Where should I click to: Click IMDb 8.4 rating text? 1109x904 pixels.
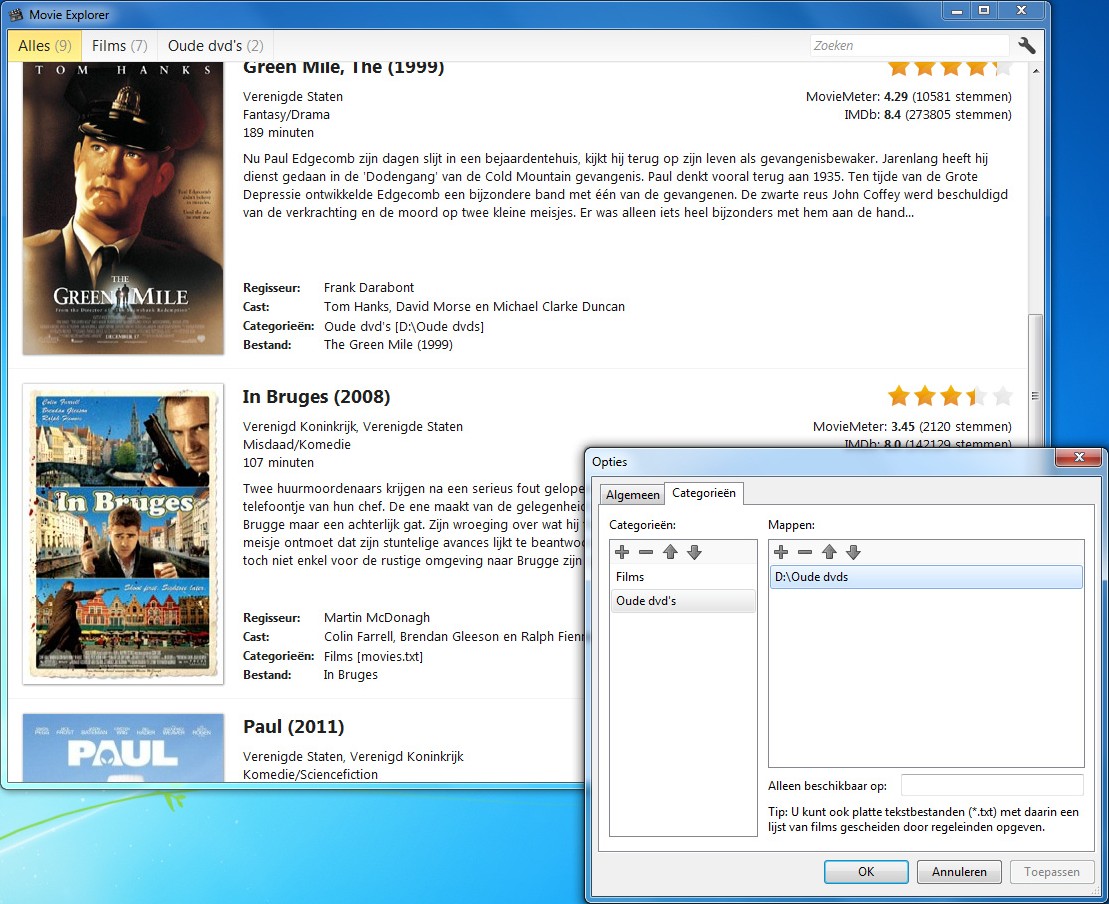coord(927,115)
